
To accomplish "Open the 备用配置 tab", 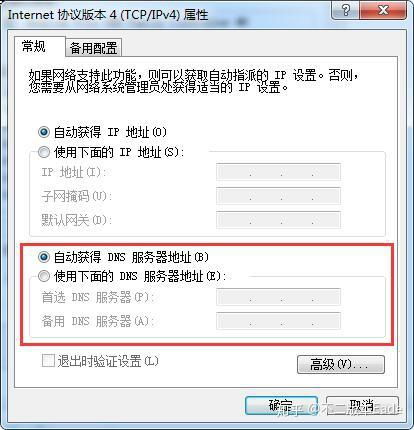I will point(93,48).
